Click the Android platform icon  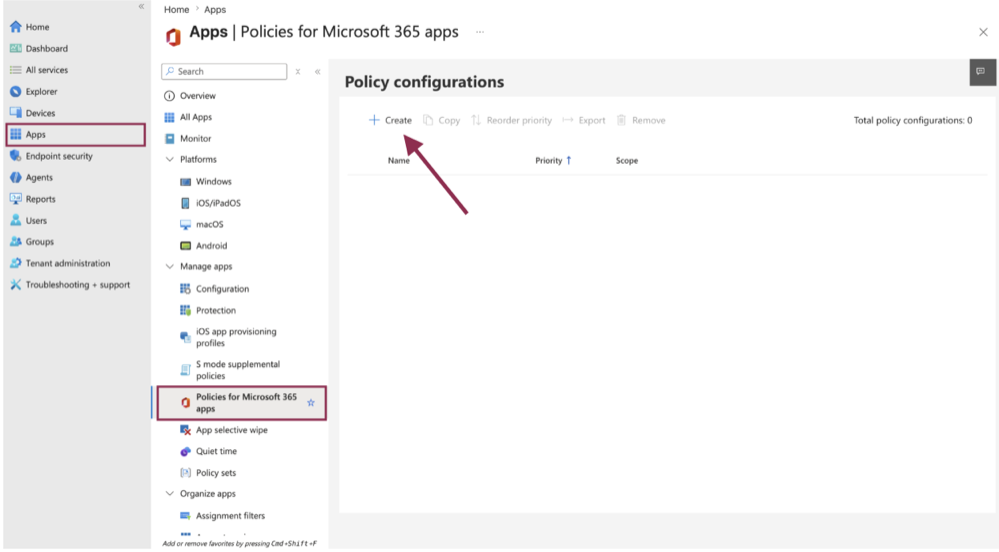185,245
